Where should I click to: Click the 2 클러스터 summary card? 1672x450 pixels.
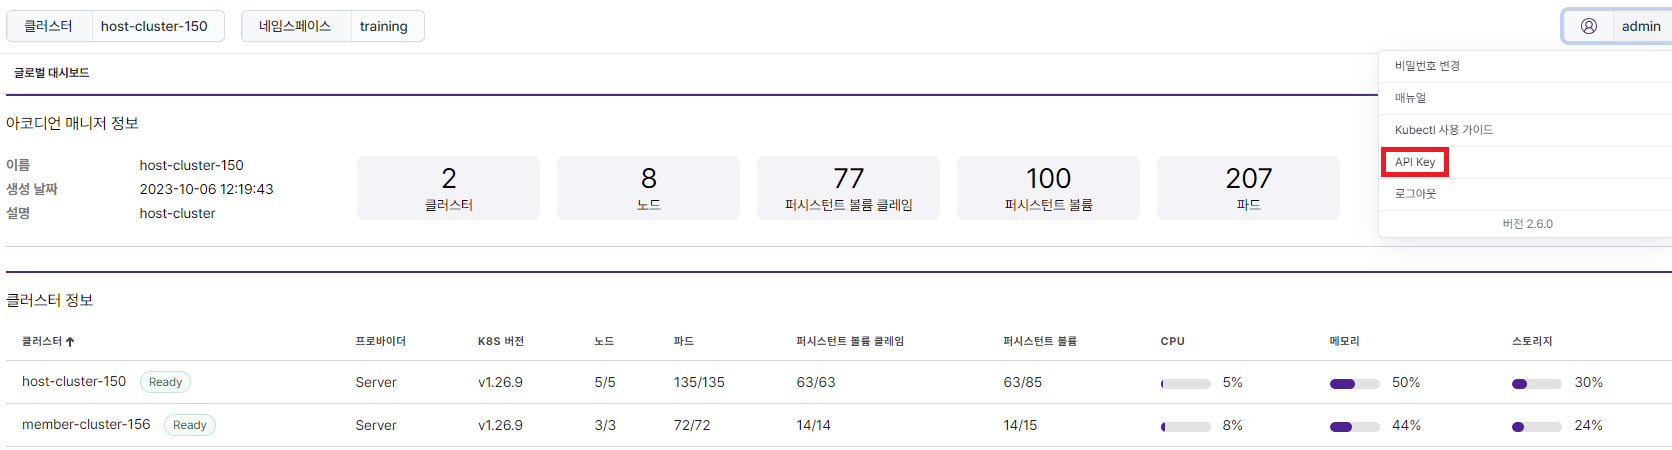448,188
